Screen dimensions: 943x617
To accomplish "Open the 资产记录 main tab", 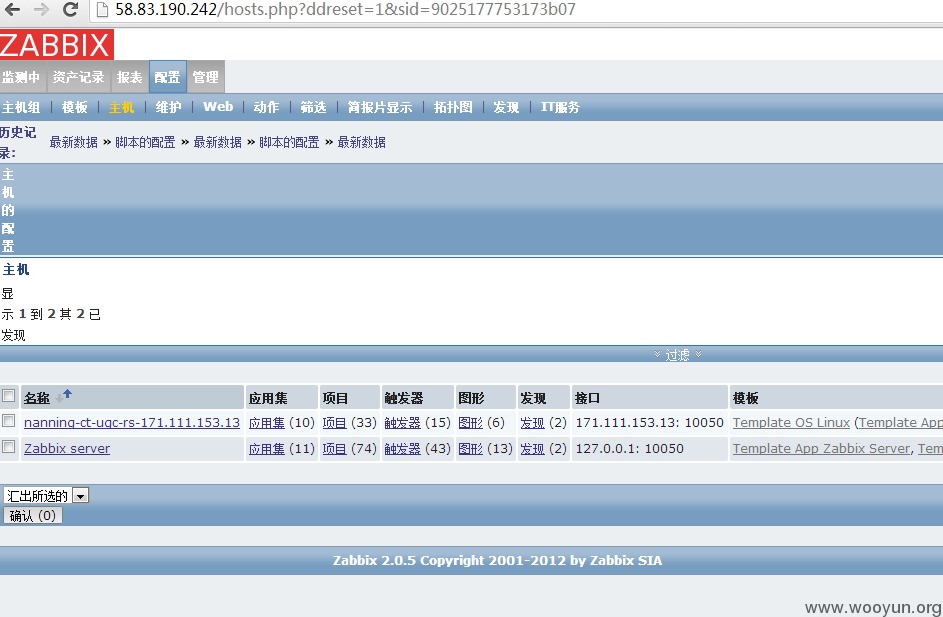I will [78, 77].
